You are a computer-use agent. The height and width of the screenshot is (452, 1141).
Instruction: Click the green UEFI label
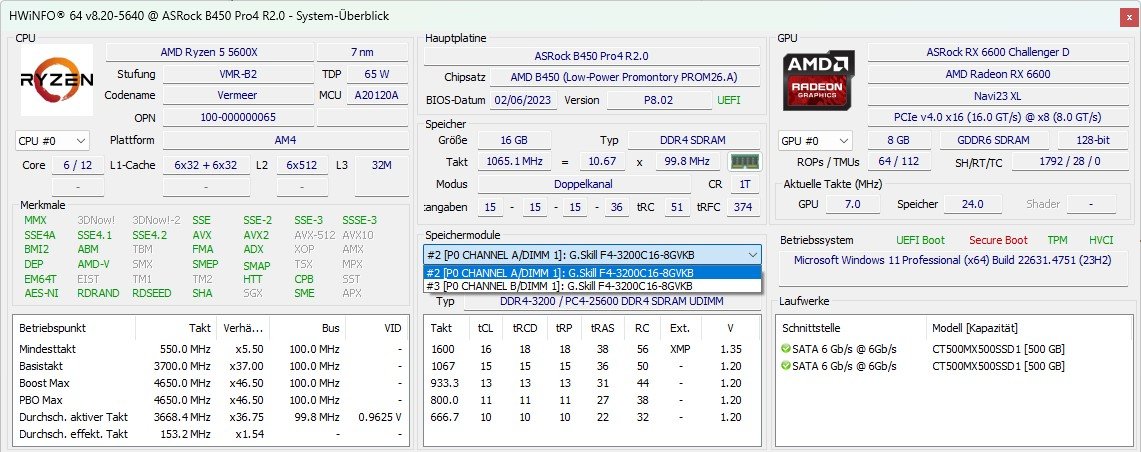728,100
